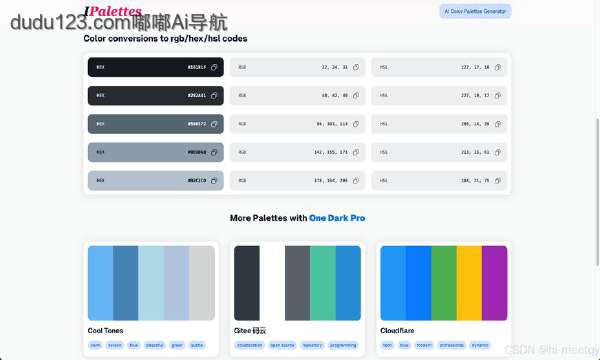The image size is (600, 360).
Task: Copy HSL value of the lightest blue-gray row
Action: pyautogui.click(x=497, y=181)
